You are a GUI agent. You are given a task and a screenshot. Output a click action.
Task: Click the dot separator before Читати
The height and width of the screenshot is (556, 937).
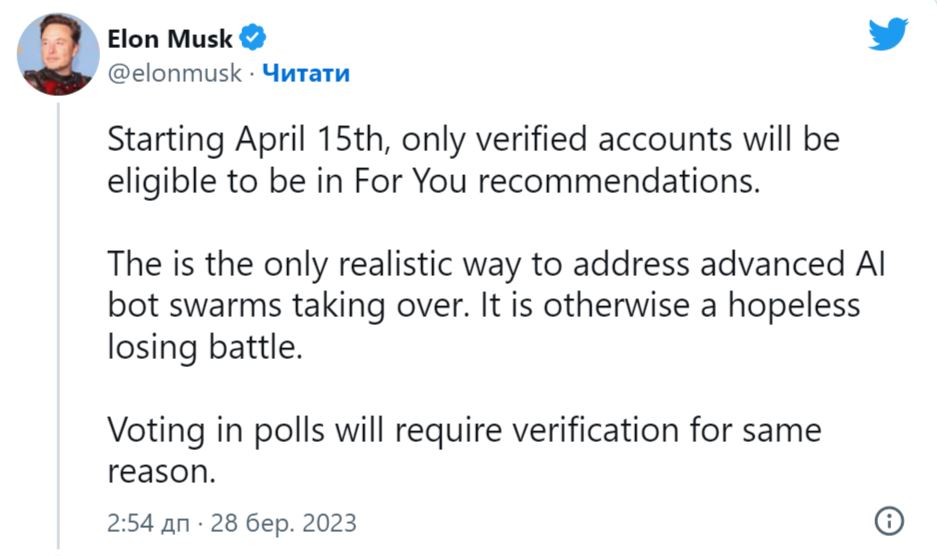(252, 74)
